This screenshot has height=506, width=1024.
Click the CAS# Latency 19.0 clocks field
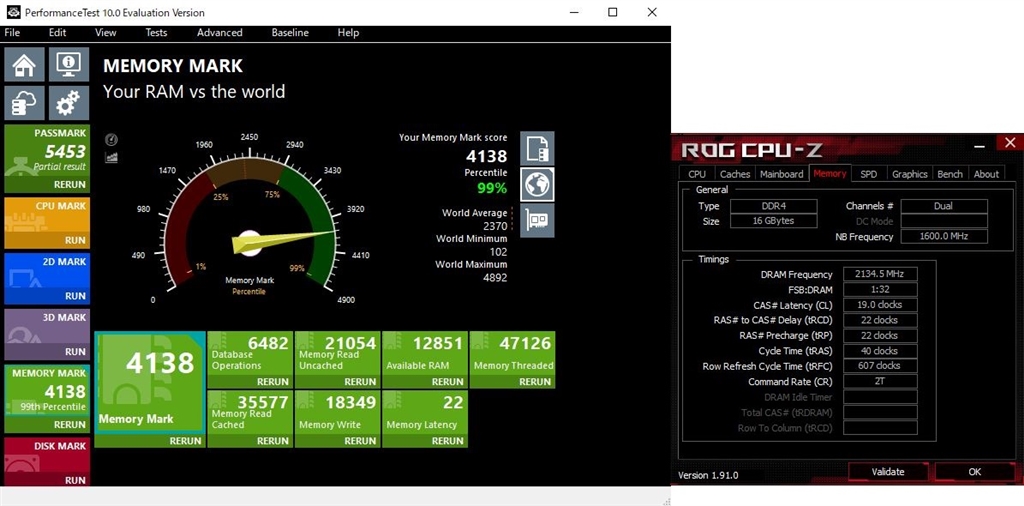(x=880, y=305)
